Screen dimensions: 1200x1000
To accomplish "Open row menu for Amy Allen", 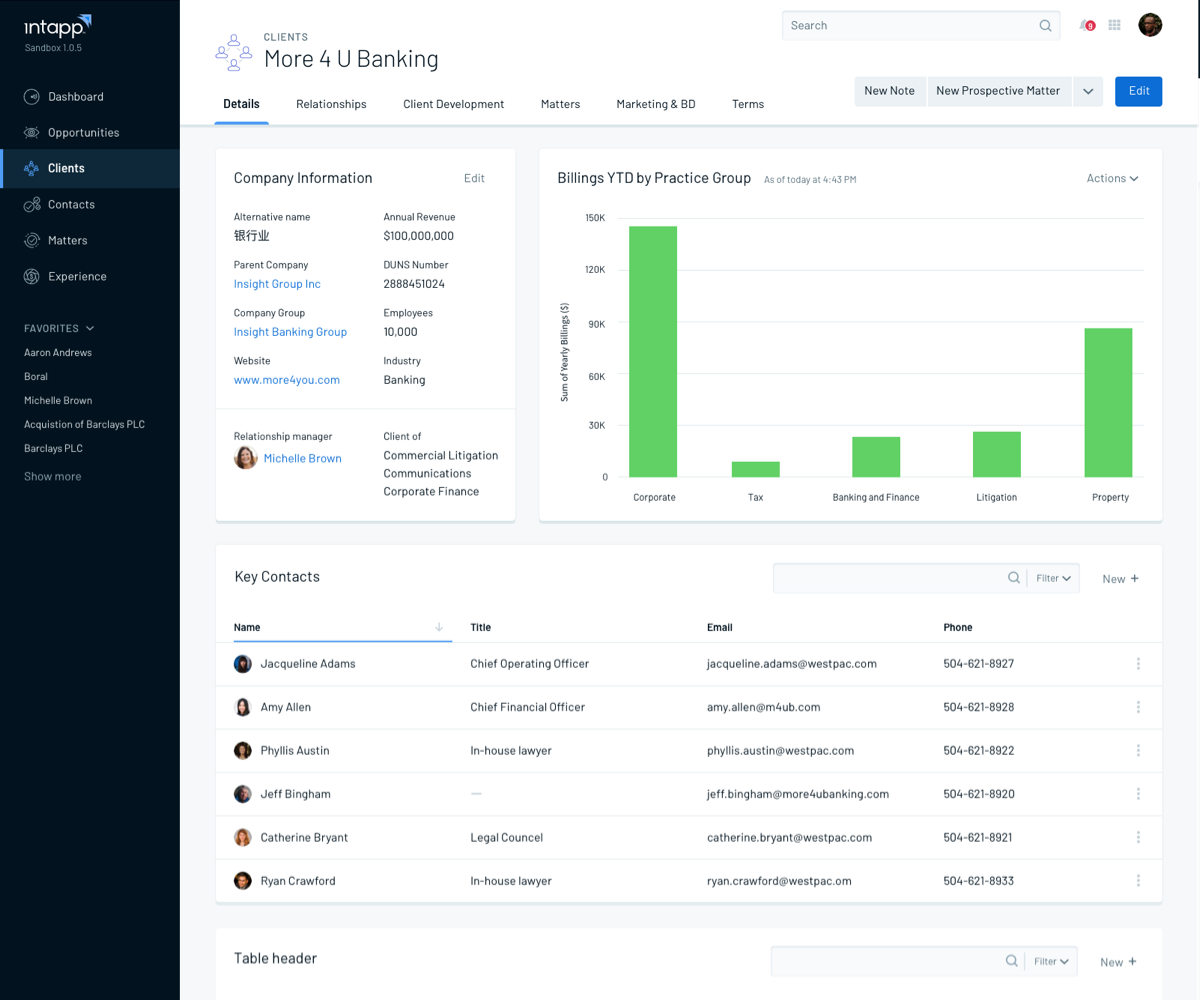I will coord(1138,707).
